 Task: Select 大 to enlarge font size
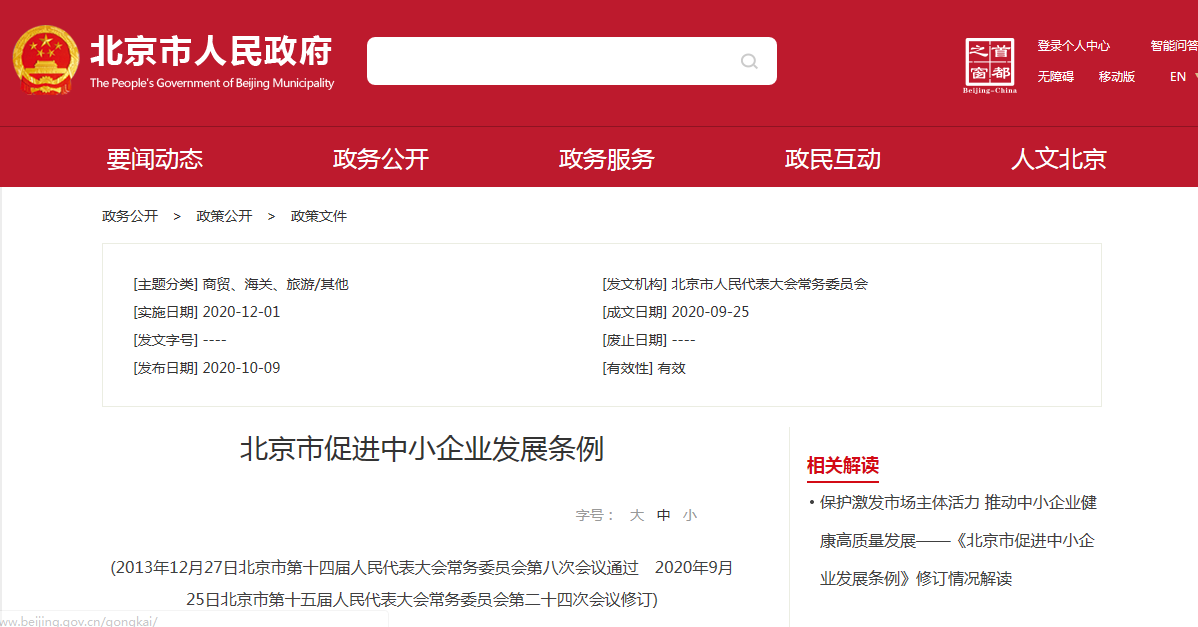(x=636, y=514)
